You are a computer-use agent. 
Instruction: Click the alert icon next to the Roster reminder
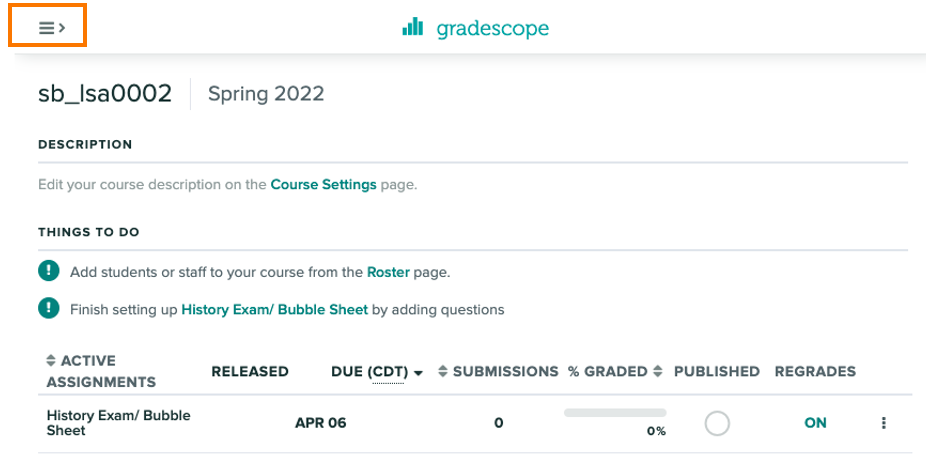[x=48, y=271]
